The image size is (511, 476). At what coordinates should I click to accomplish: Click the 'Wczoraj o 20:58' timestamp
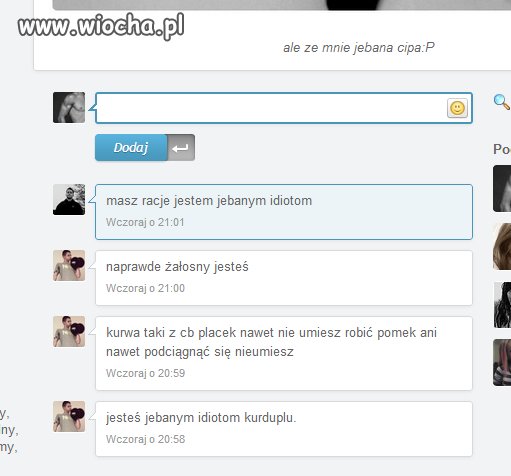(145, 439)
